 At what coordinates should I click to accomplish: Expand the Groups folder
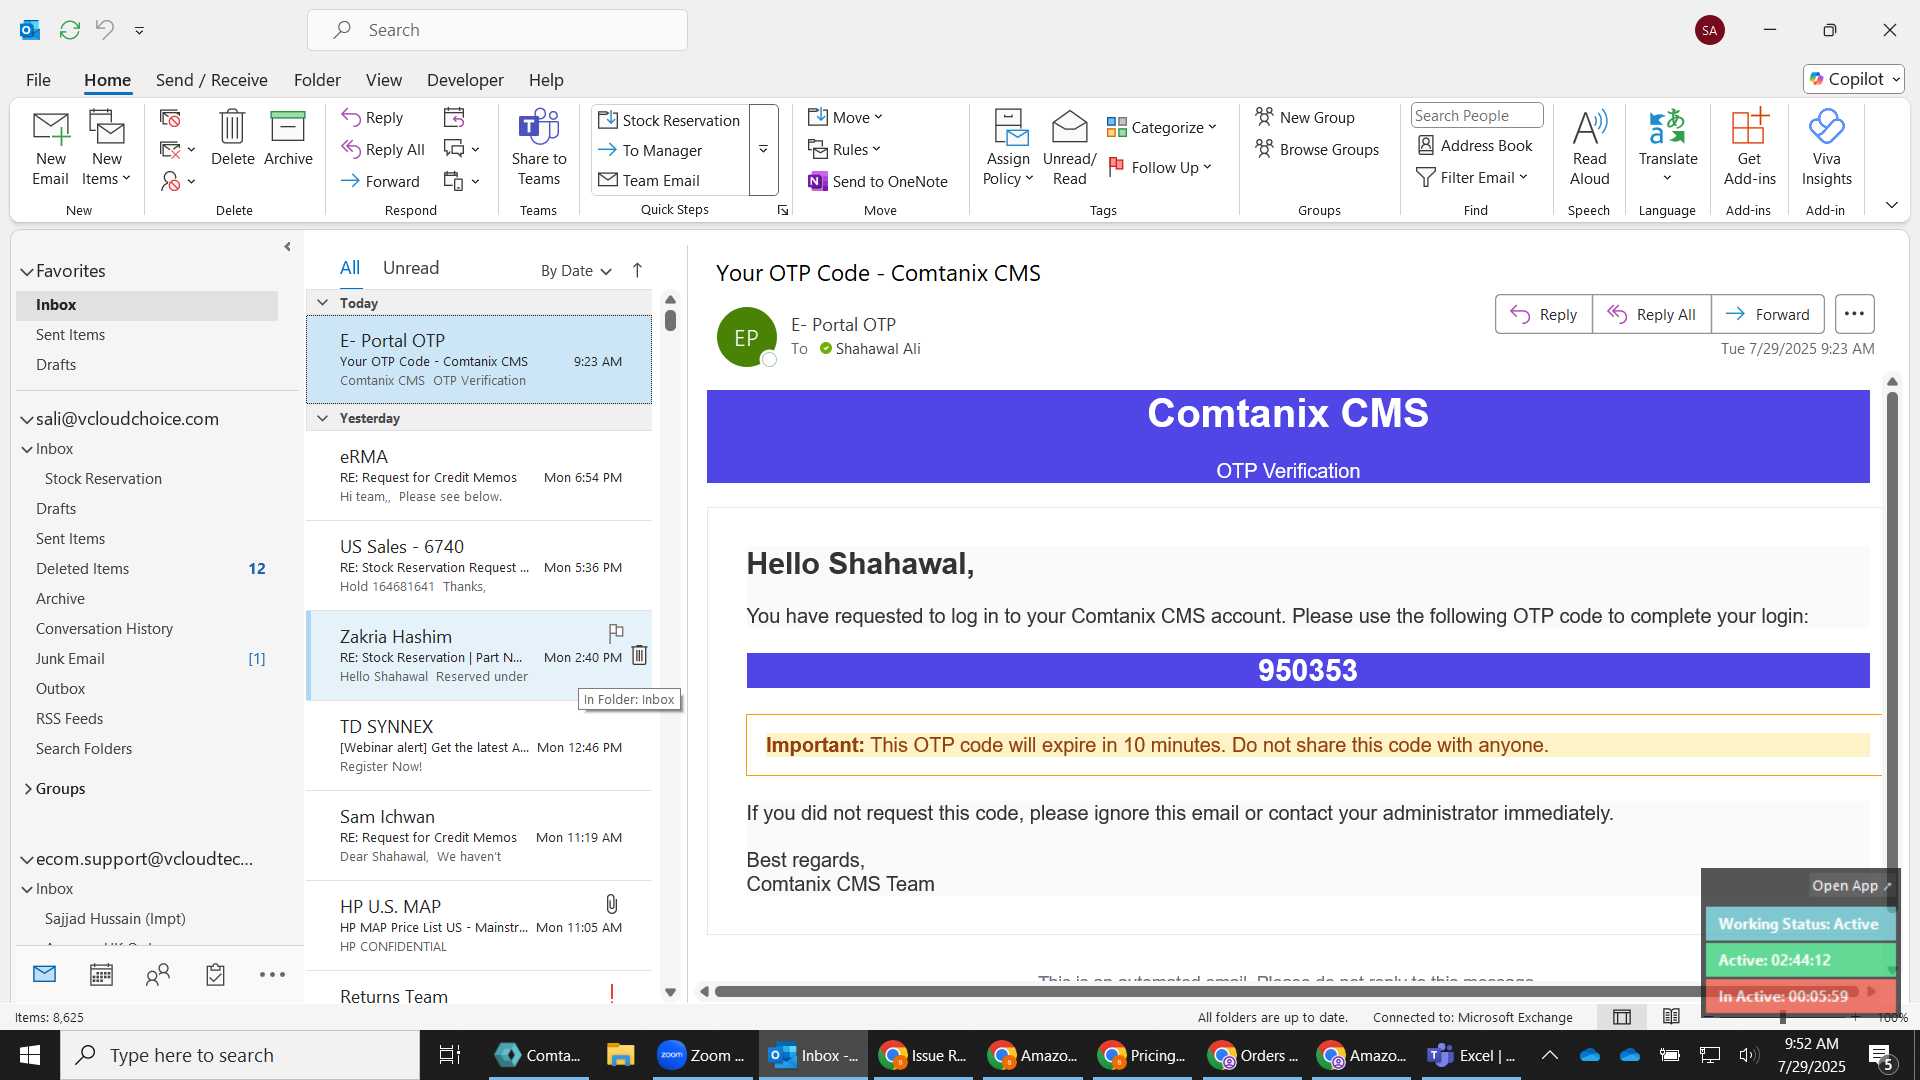point(28,789)
